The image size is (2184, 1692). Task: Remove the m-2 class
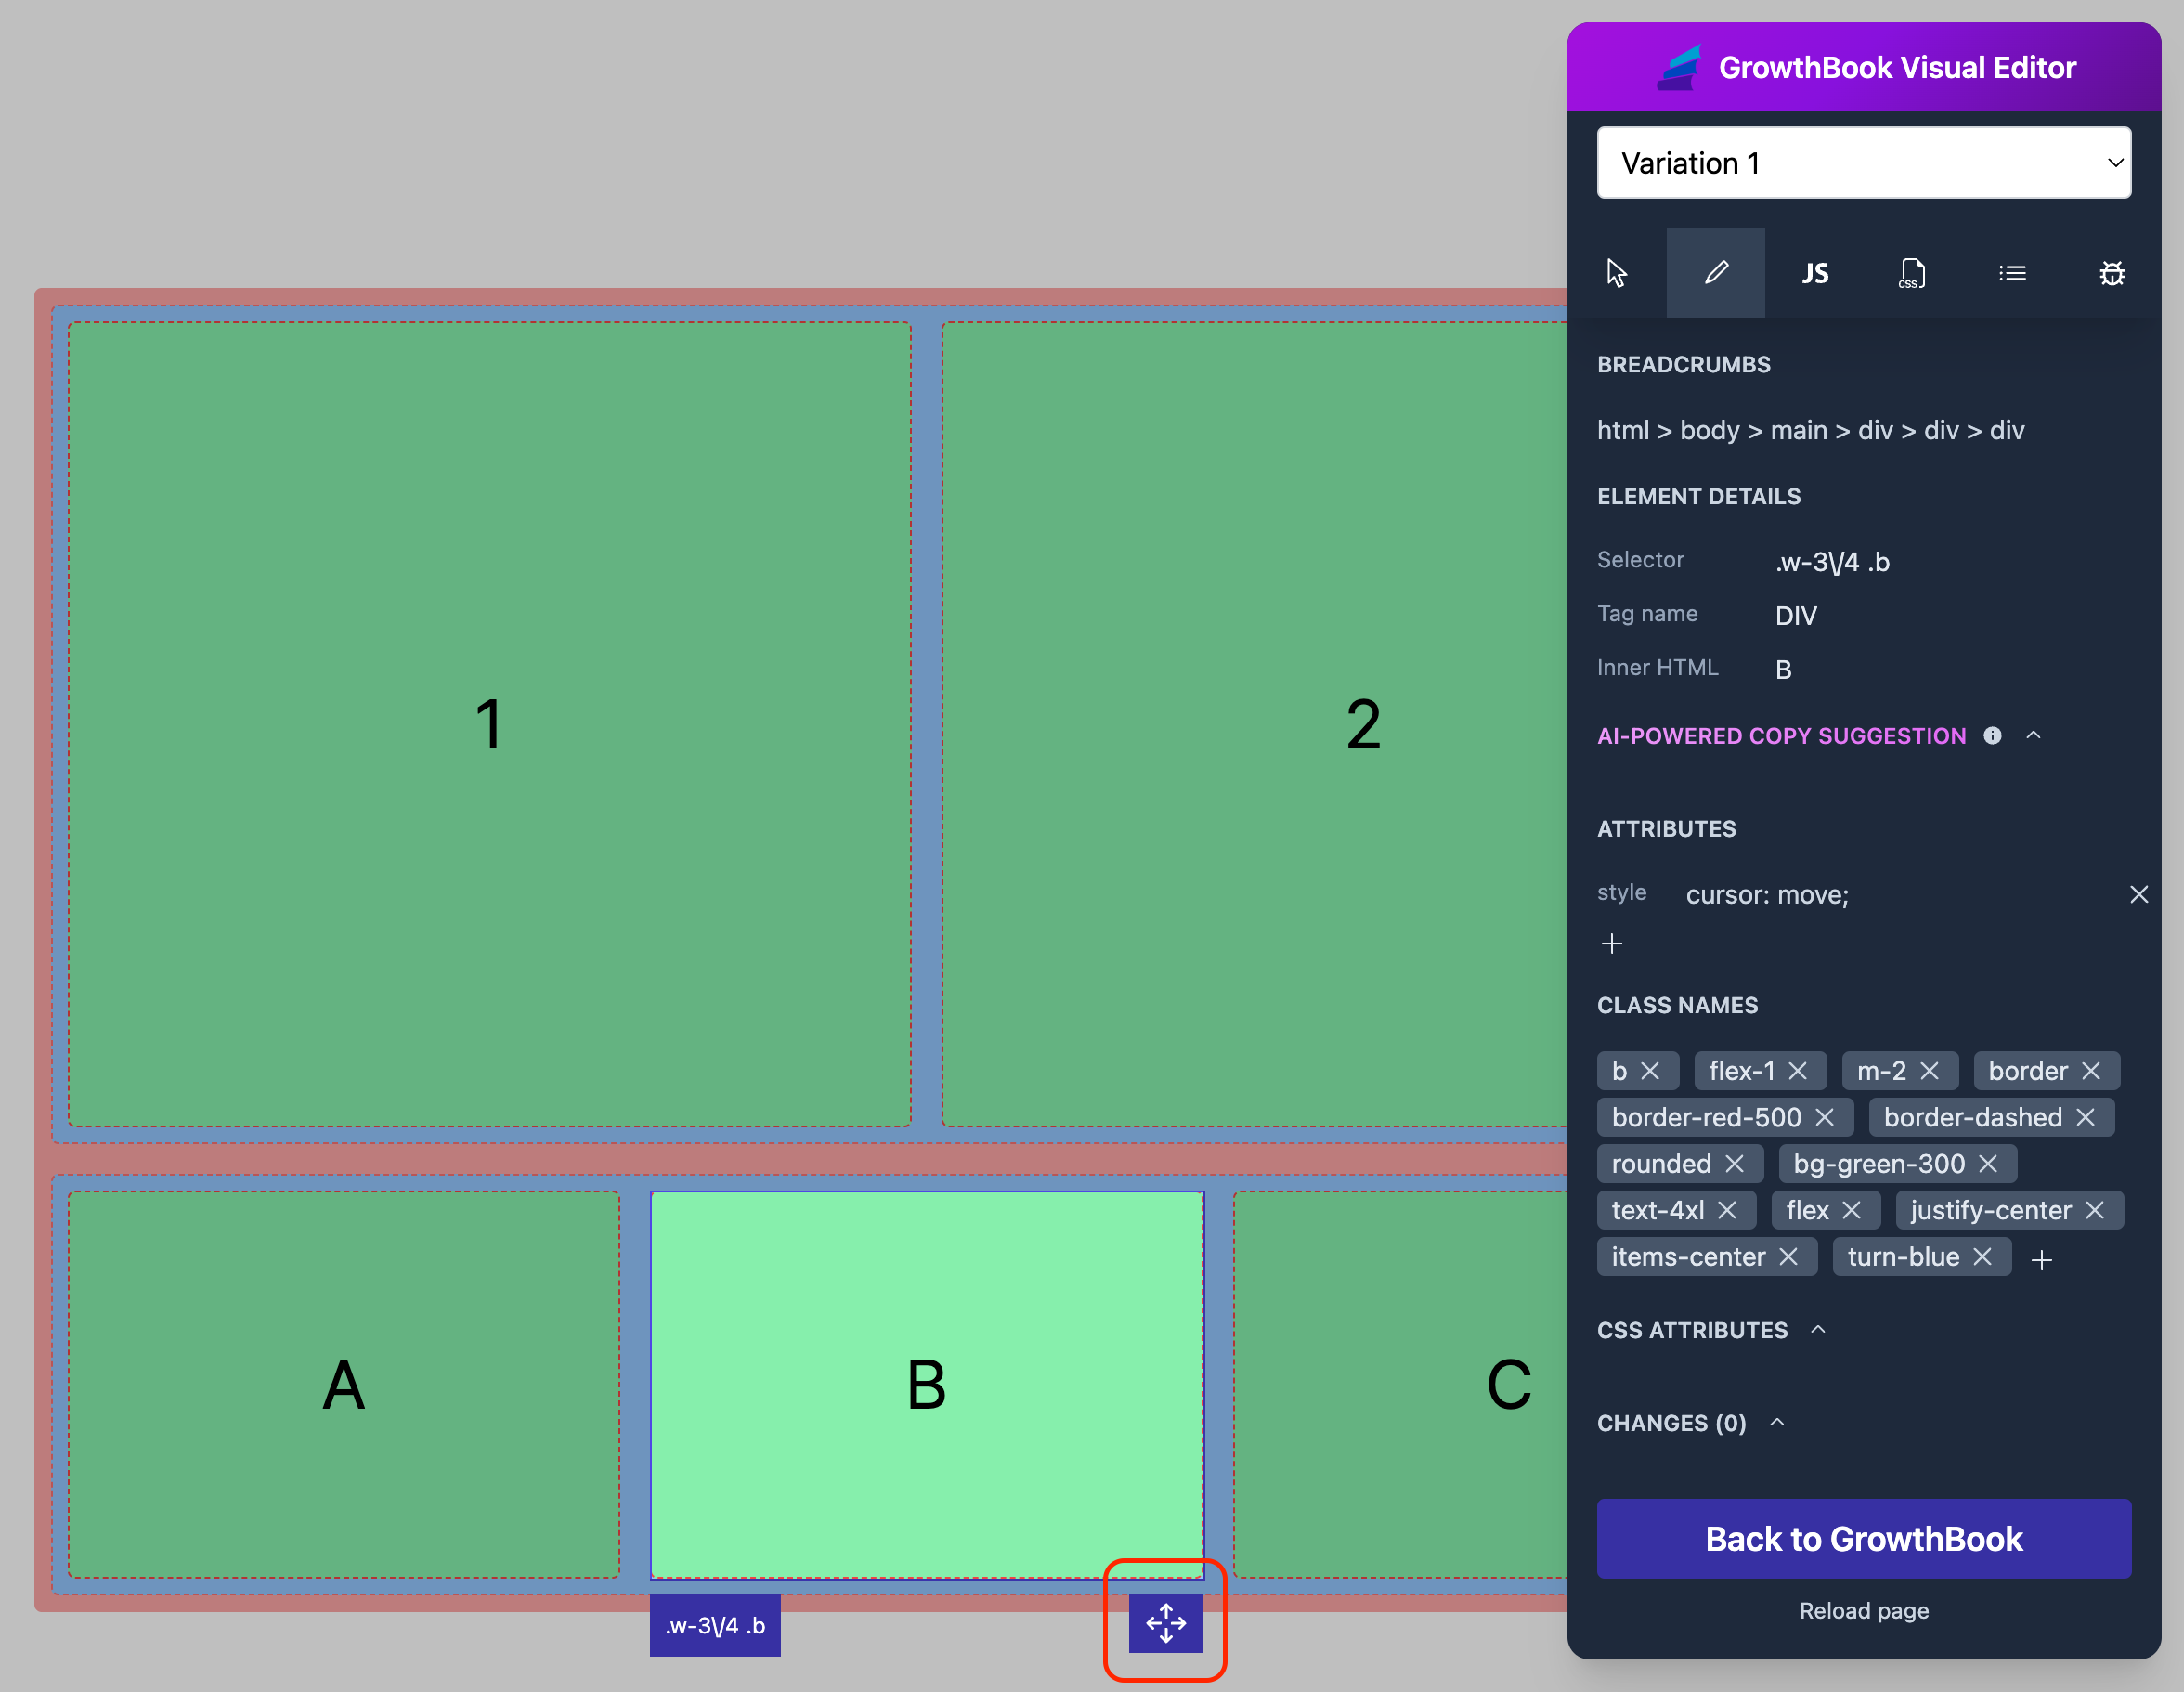[x=1930, y=1071]
